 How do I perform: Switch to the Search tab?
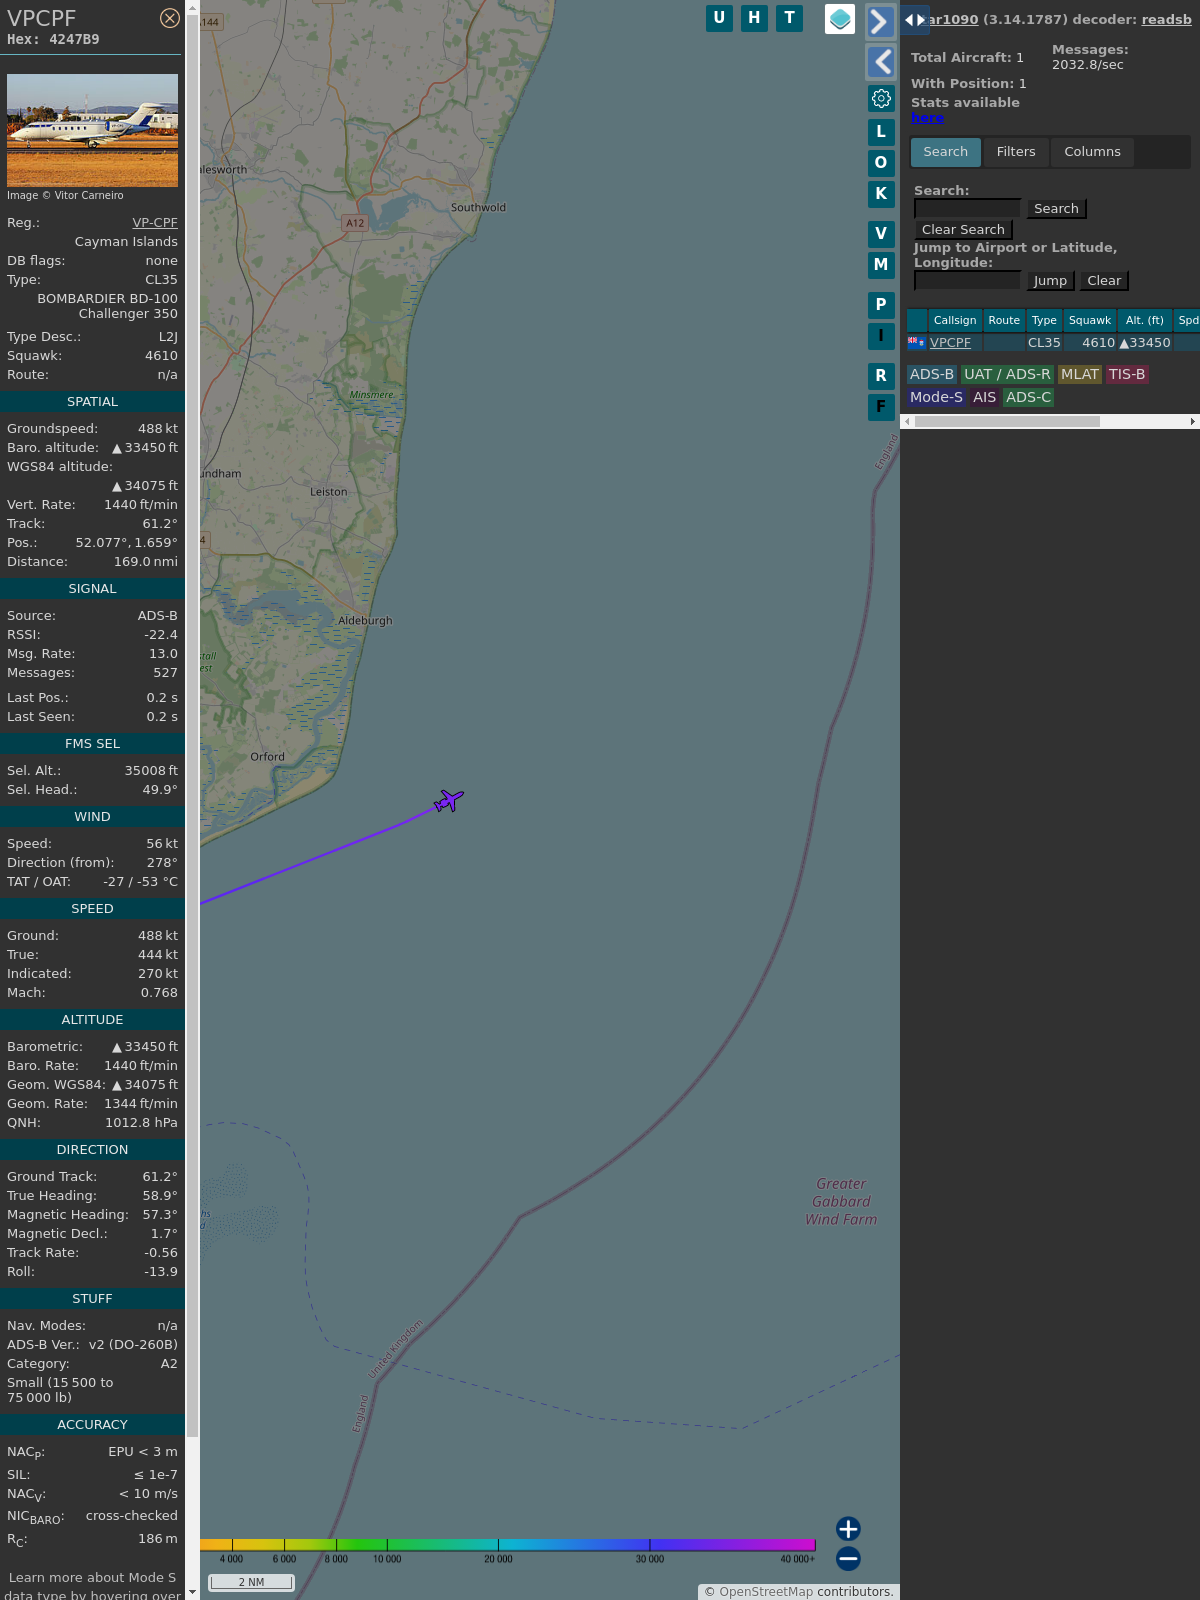[x=946, y=152]
